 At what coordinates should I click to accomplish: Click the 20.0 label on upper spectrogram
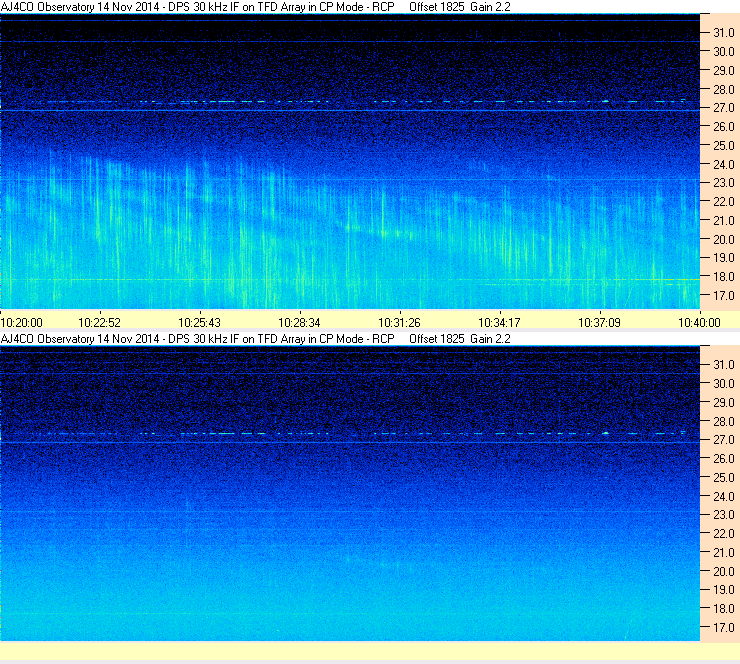[x=723, y=240]
